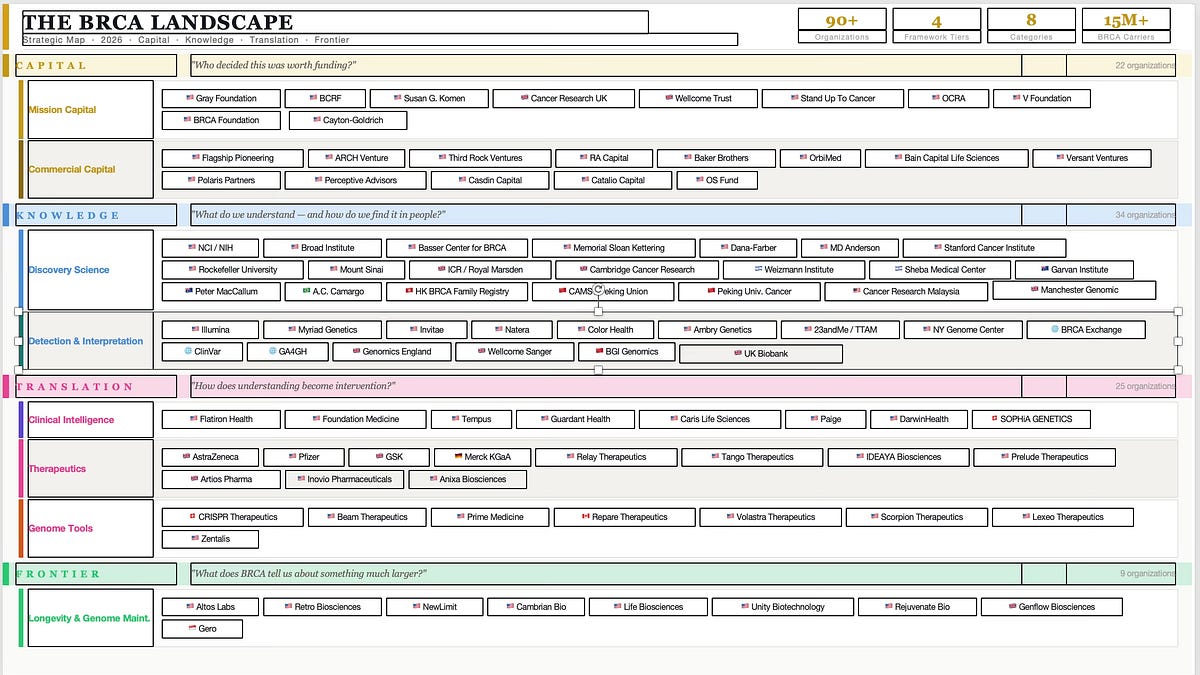Click the AstraZeneca box
This screenshot has width=1200, height=675.
click(210, 458)
